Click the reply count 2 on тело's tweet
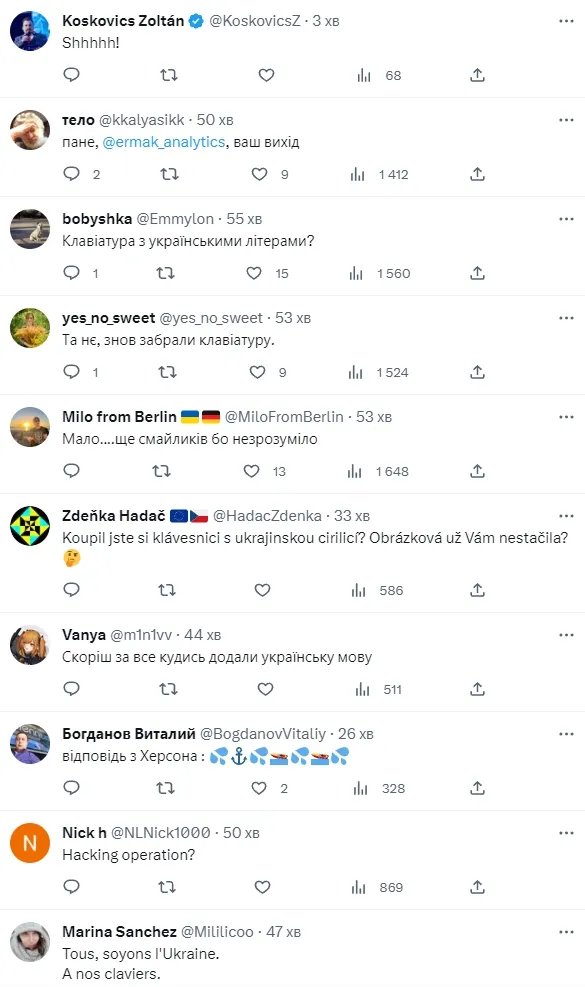Viewport: 585px width, 987px height. tap(90, 174)
